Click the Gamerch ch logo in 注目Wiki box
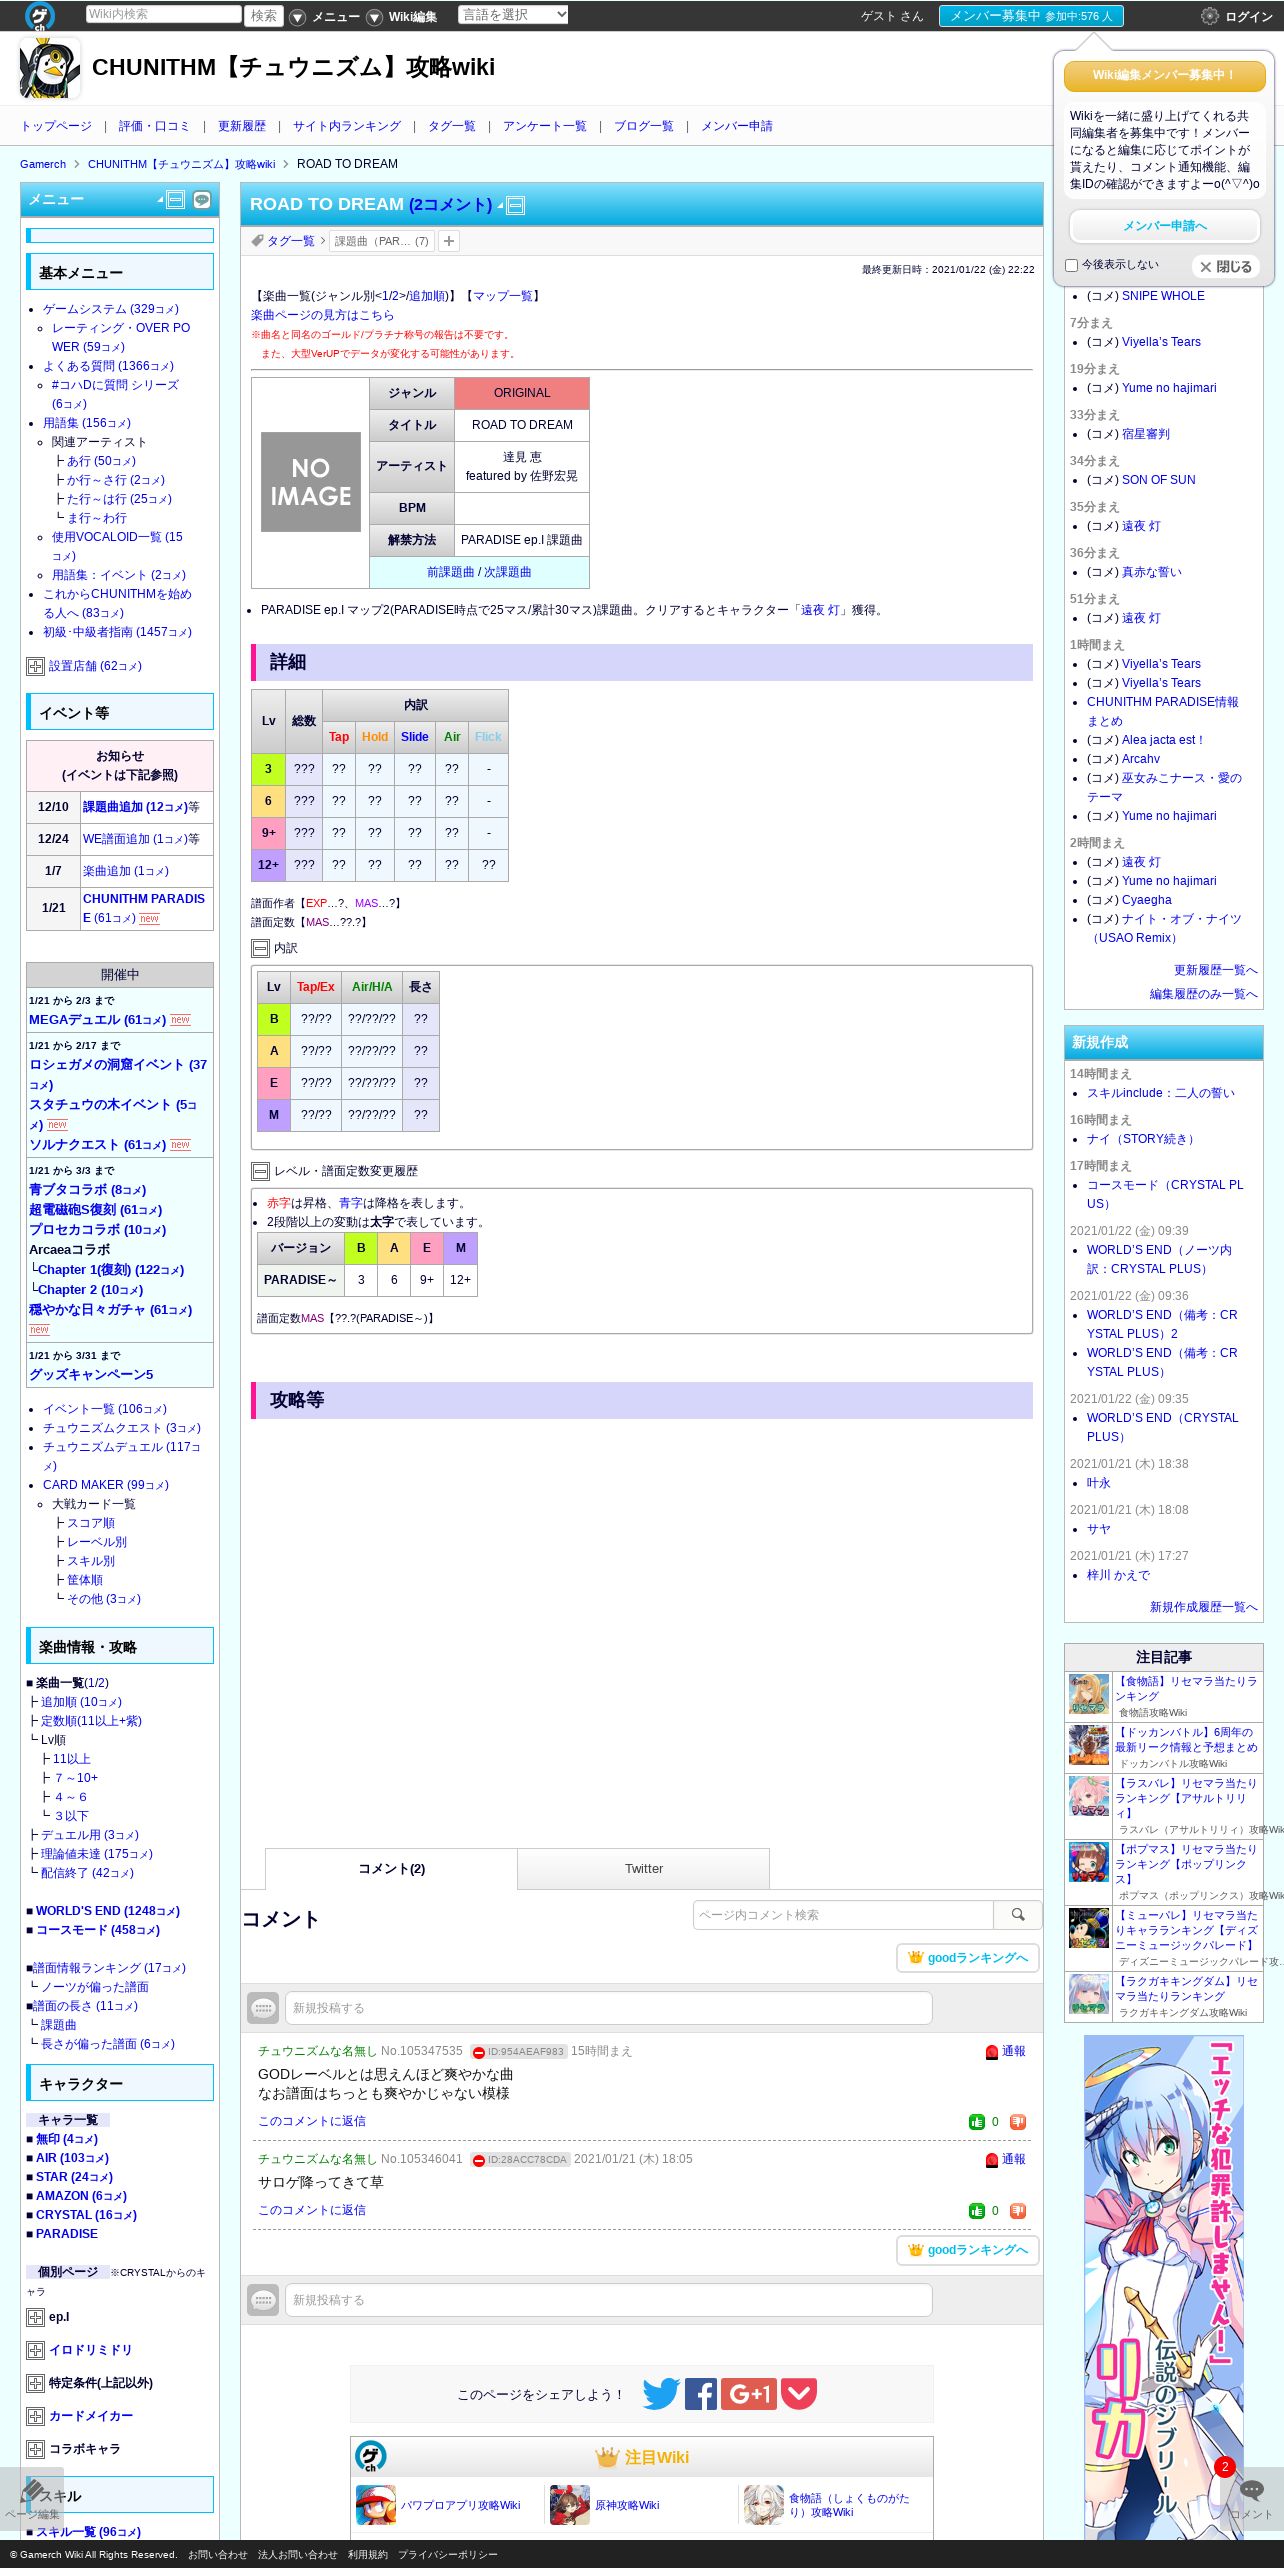Viewport: 1284px width, 2568px height. tap(371, 2457)
